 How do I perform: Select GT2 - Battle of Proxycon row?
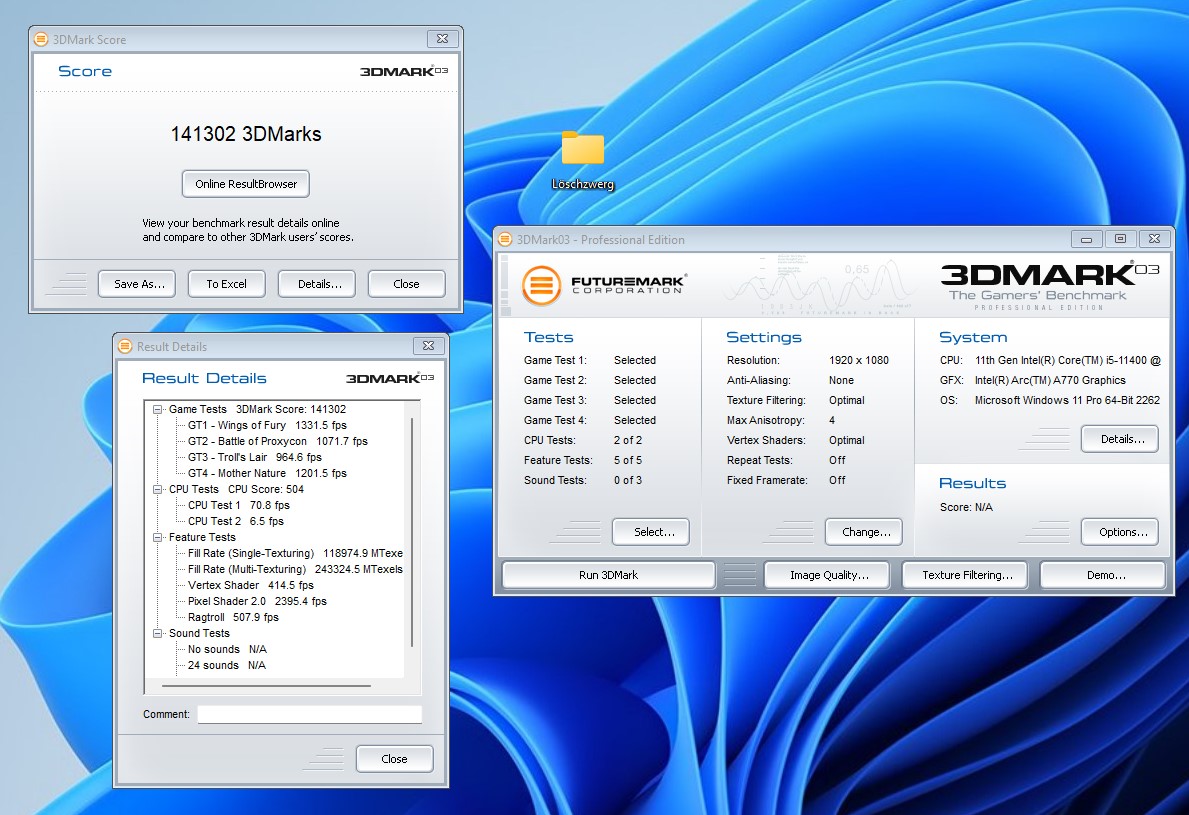(278, 441)
